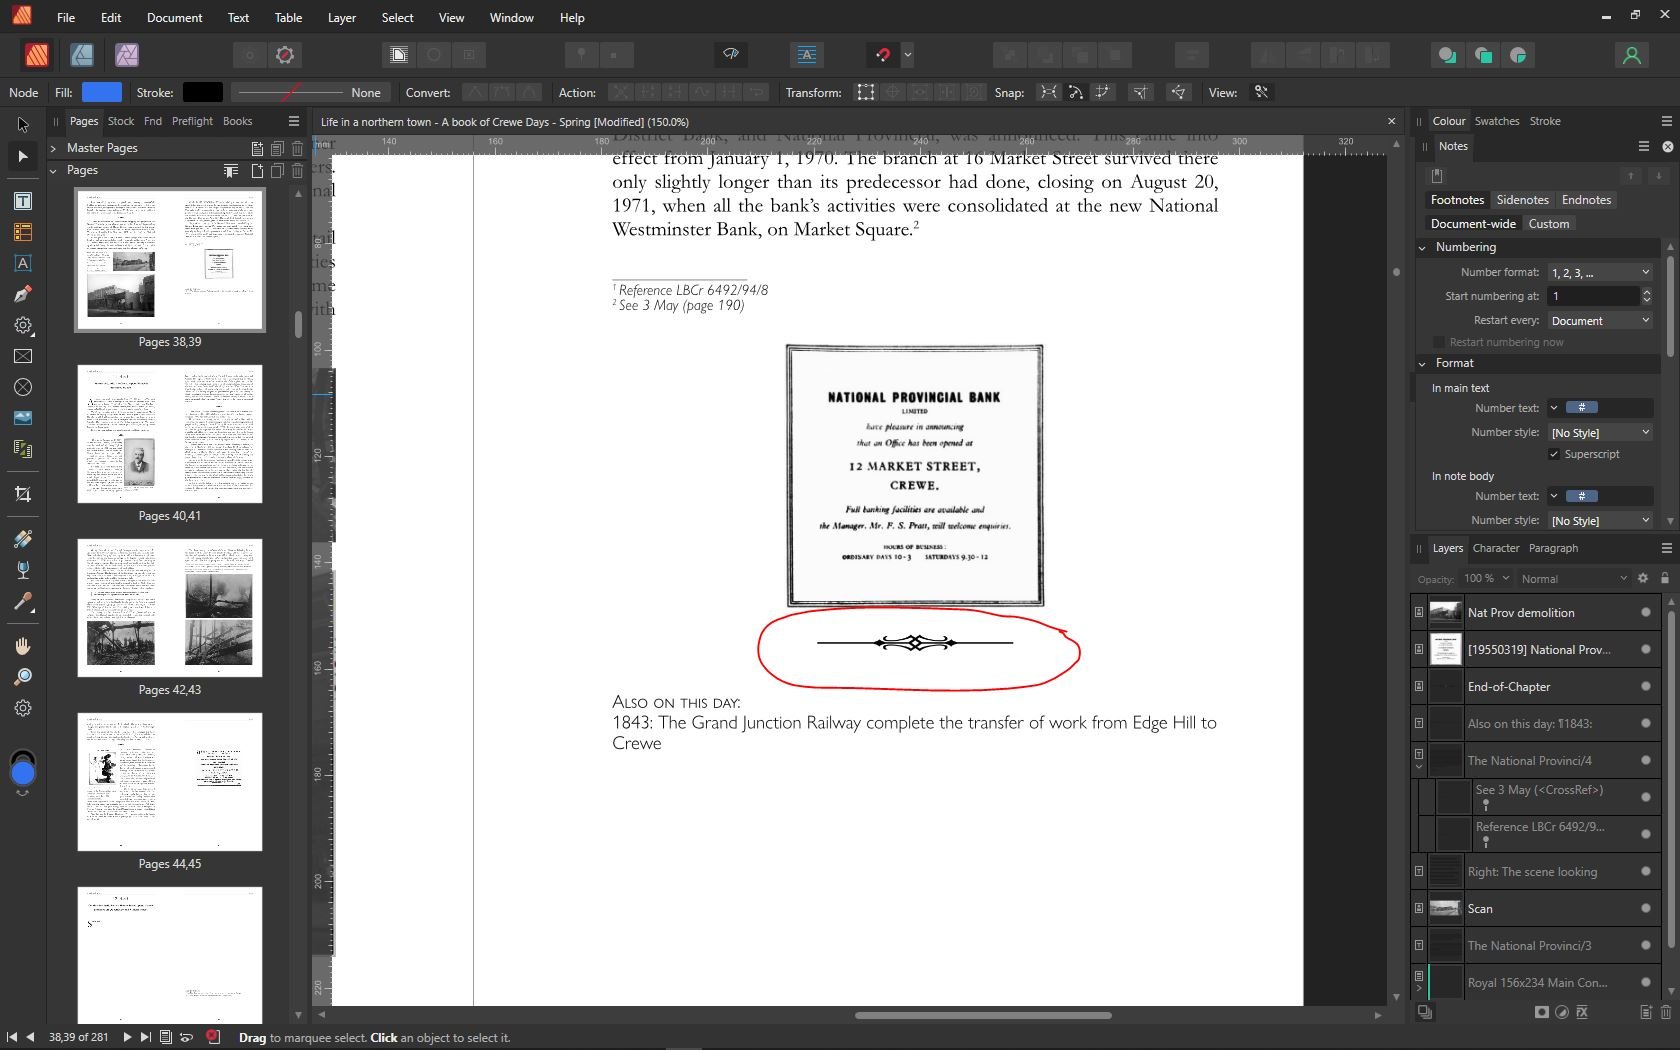
Task: Open the Layer menu
Action: pos(342,17)
